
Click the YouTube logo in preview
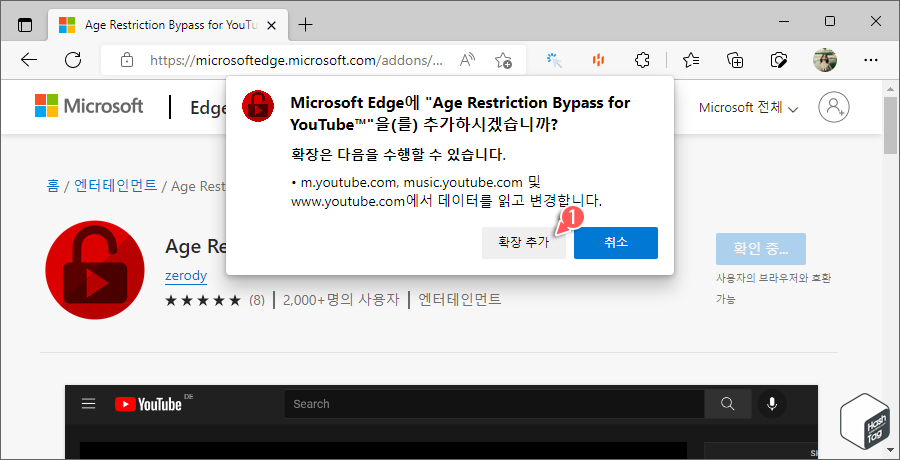(x=149, y=404)
